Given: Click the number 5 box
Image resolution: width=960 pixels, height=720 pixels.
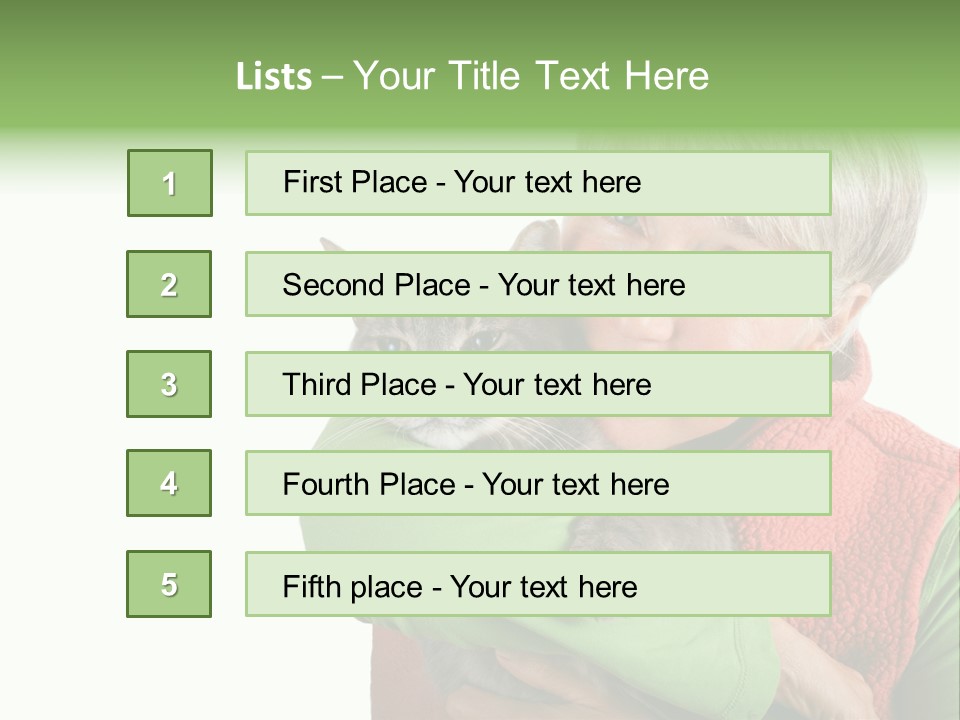Looking at the screenshot, I should pos(169,584).
